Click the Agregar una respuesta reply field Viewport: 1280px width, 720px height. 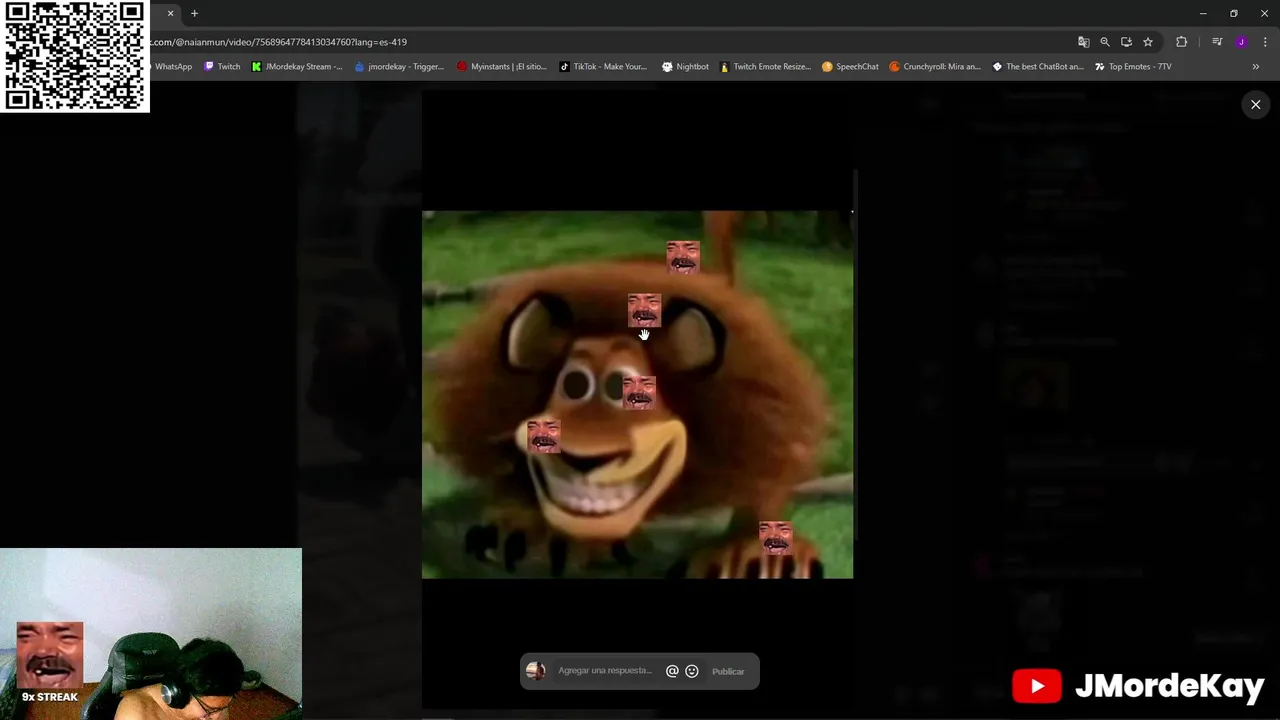pyautogui.click(x=605, y=671)
